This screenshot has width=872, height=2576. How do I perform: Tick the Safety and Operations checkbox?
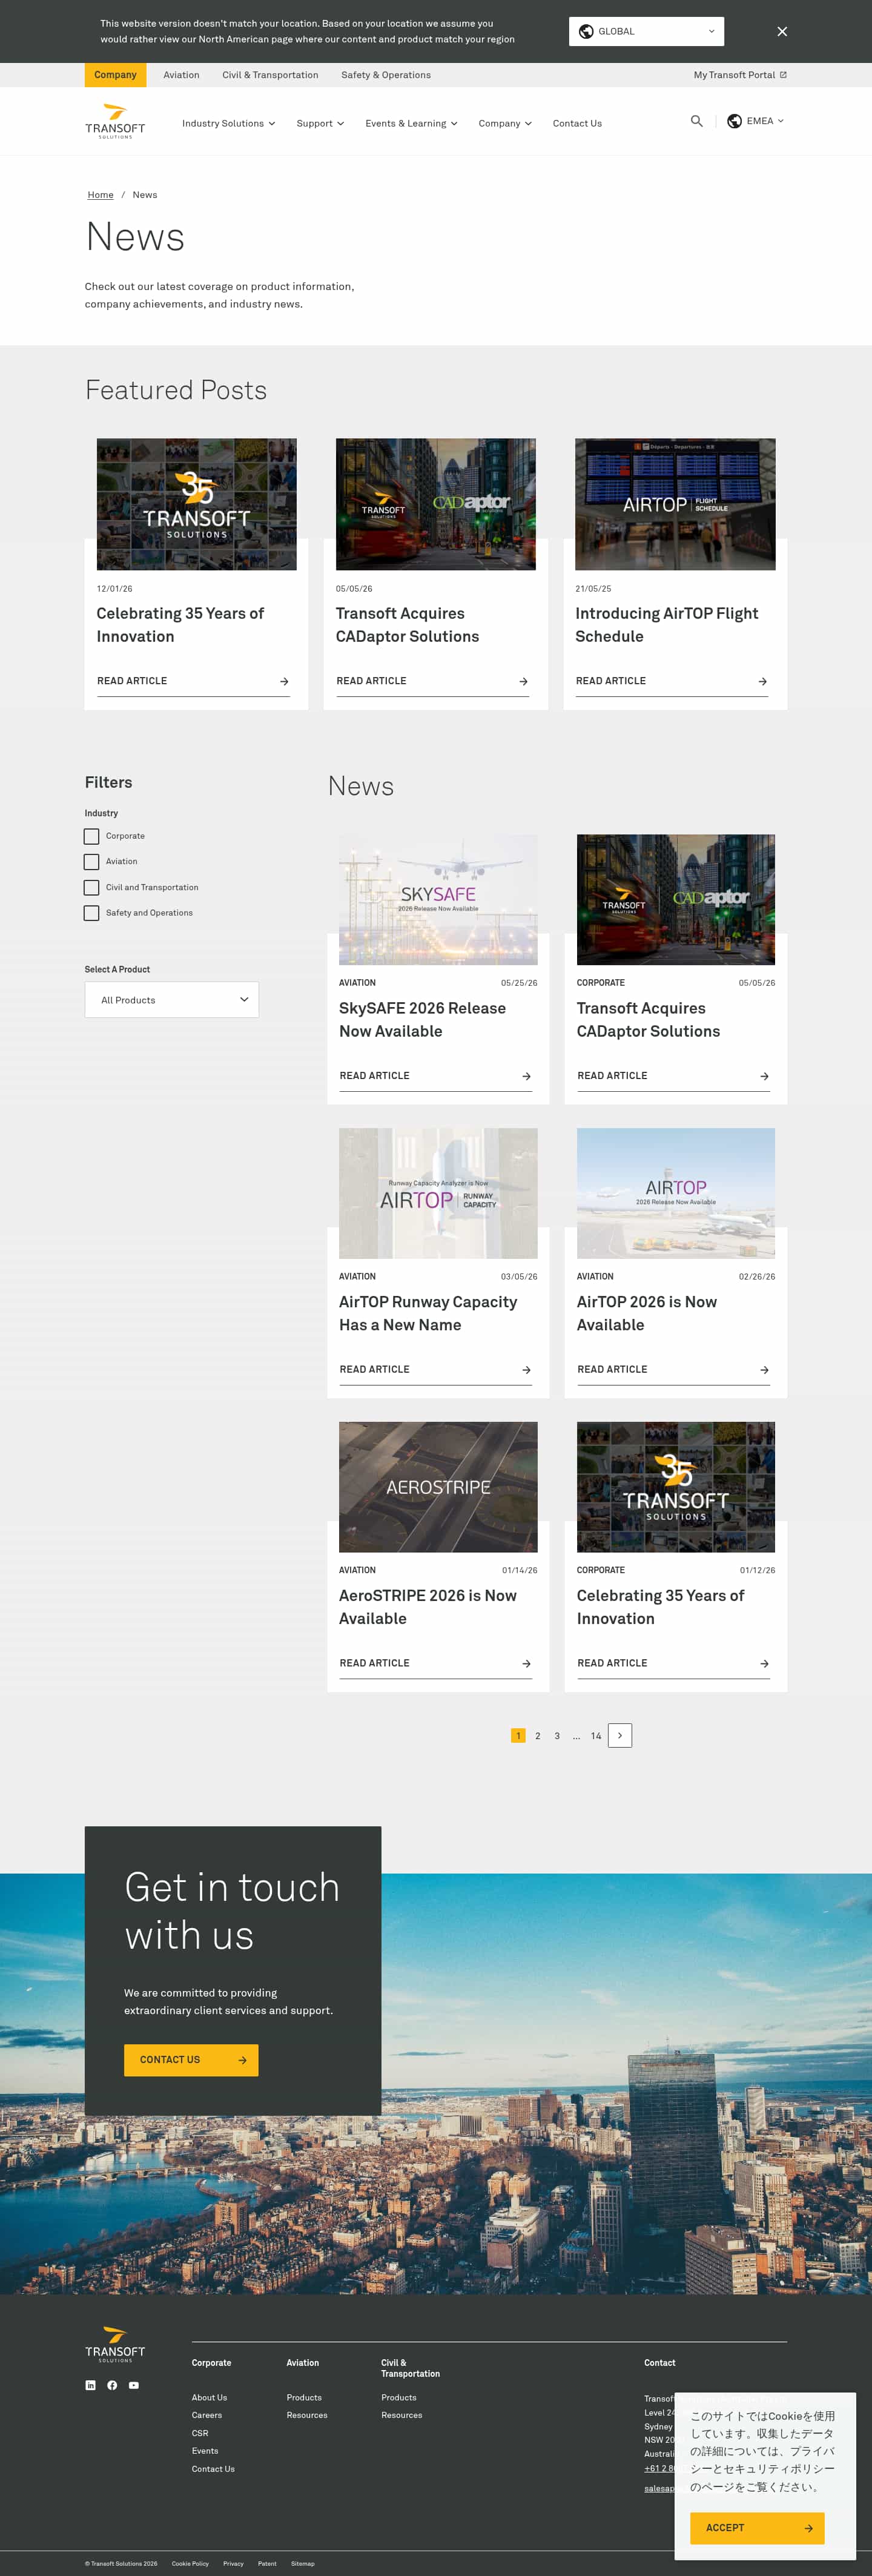(91, 913)
